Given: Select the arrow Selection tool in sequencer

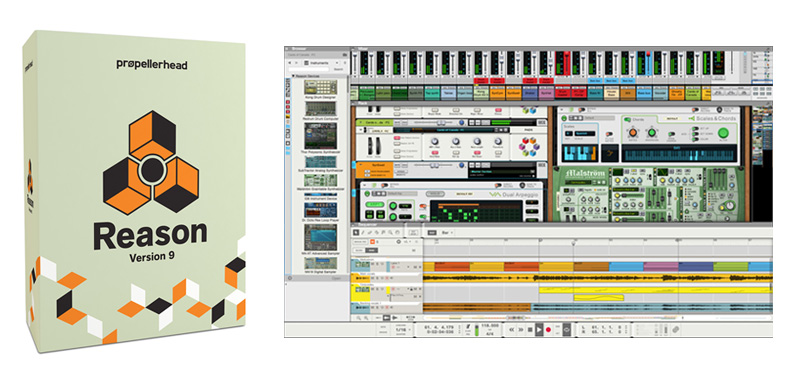Looking at the screenshot, I should tap(356, 232).
